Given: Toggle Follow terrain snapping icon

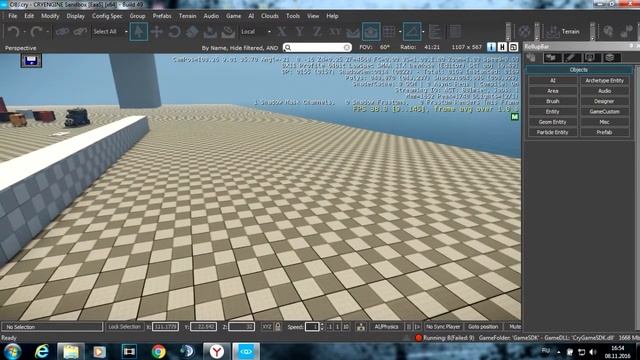Looking at the screenshot, I should [x=353, y=32].
